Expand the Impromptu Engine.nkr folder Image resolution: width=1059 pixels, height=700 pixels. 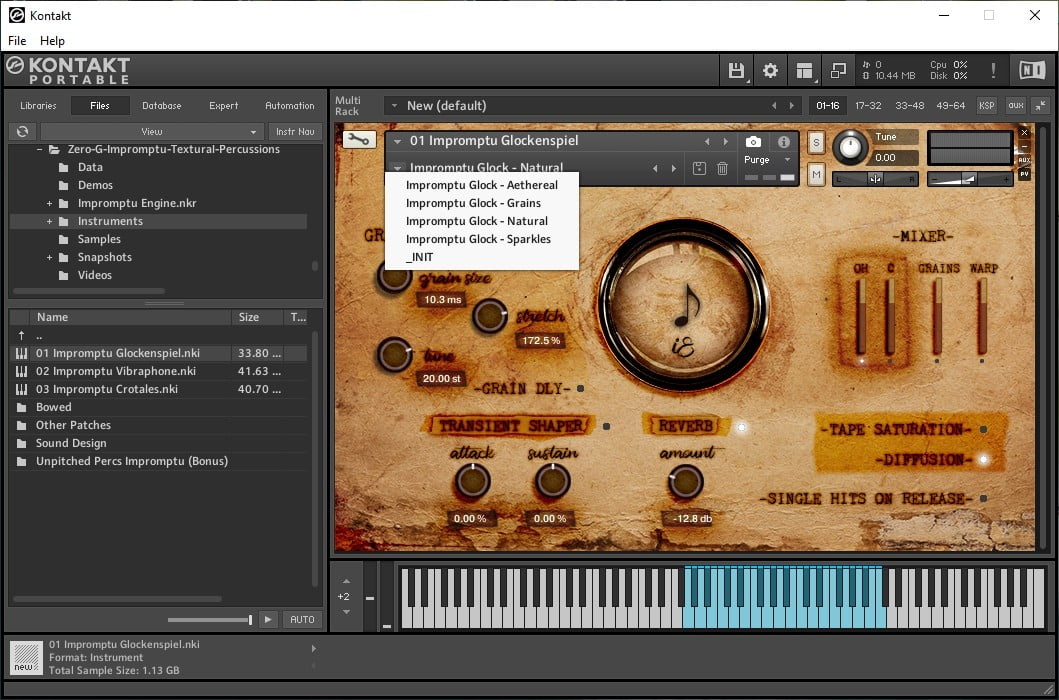49,203
